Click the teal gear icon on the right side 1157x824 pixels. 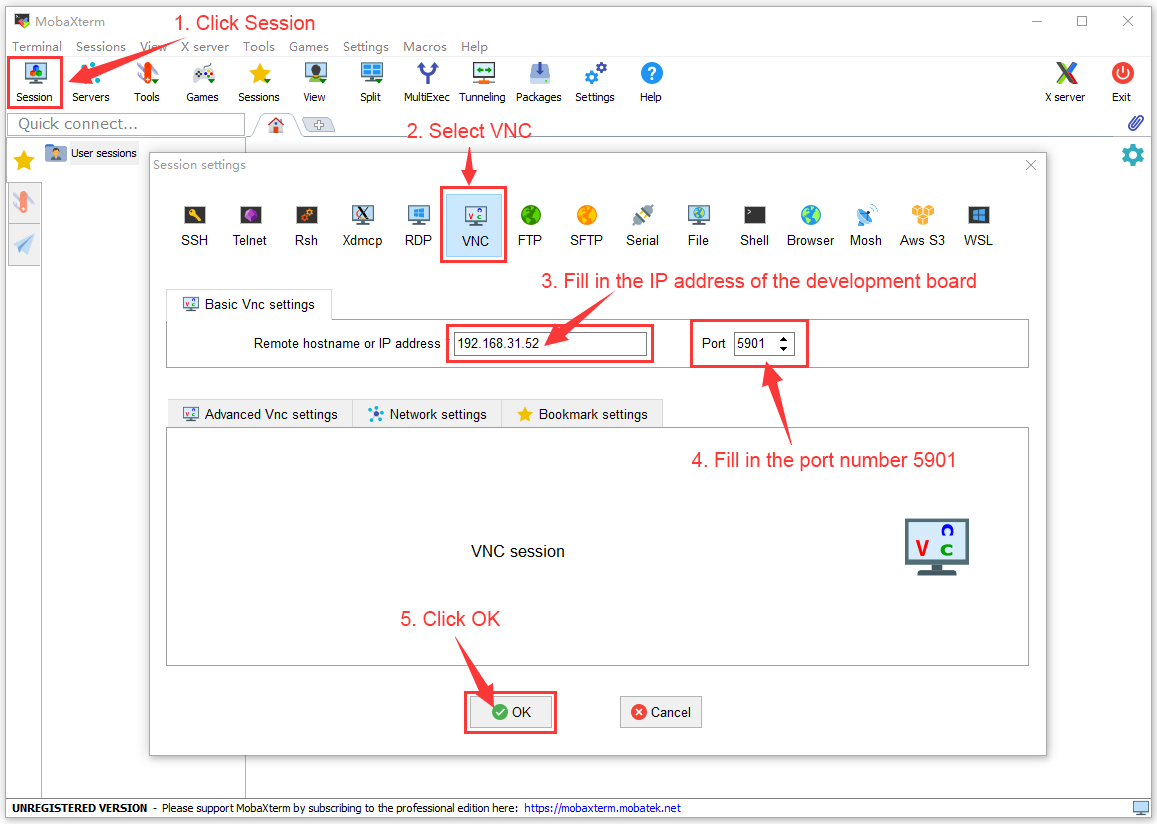click(1133, 155)
